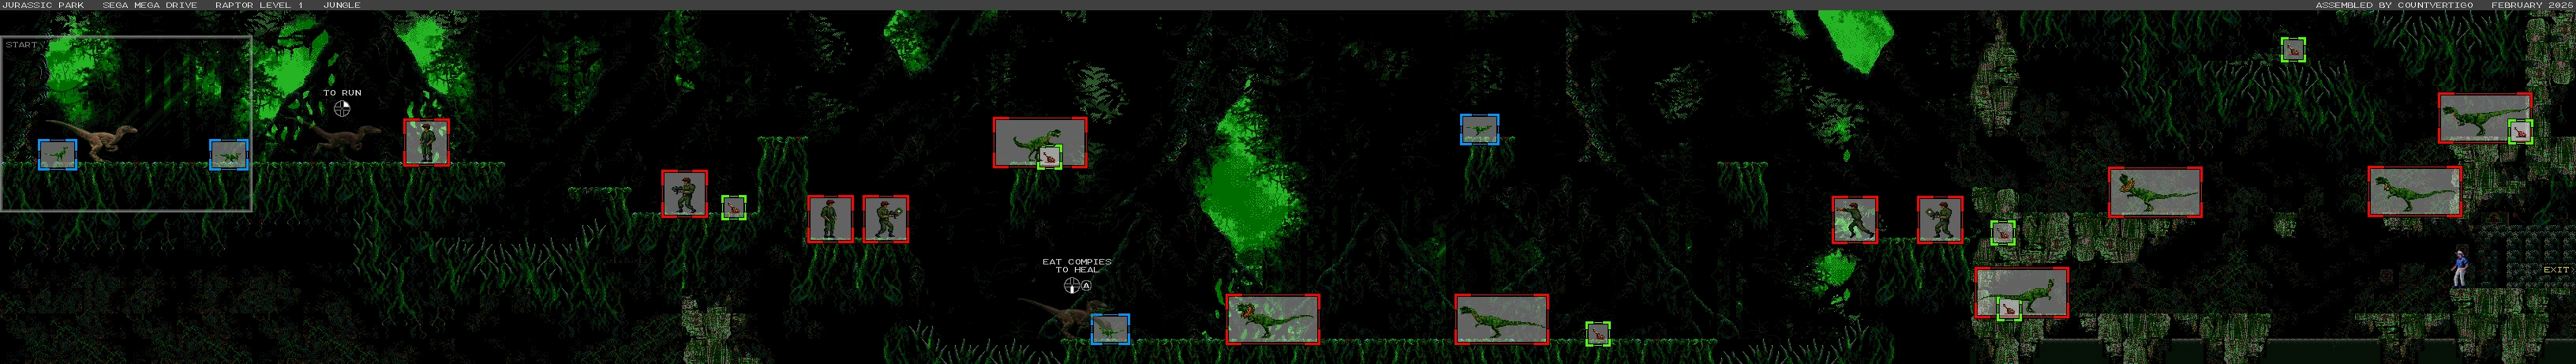Click the green-framed compy right of the ruins grenade soldier
The image size is (2576, 364).
click(2002, 232)
